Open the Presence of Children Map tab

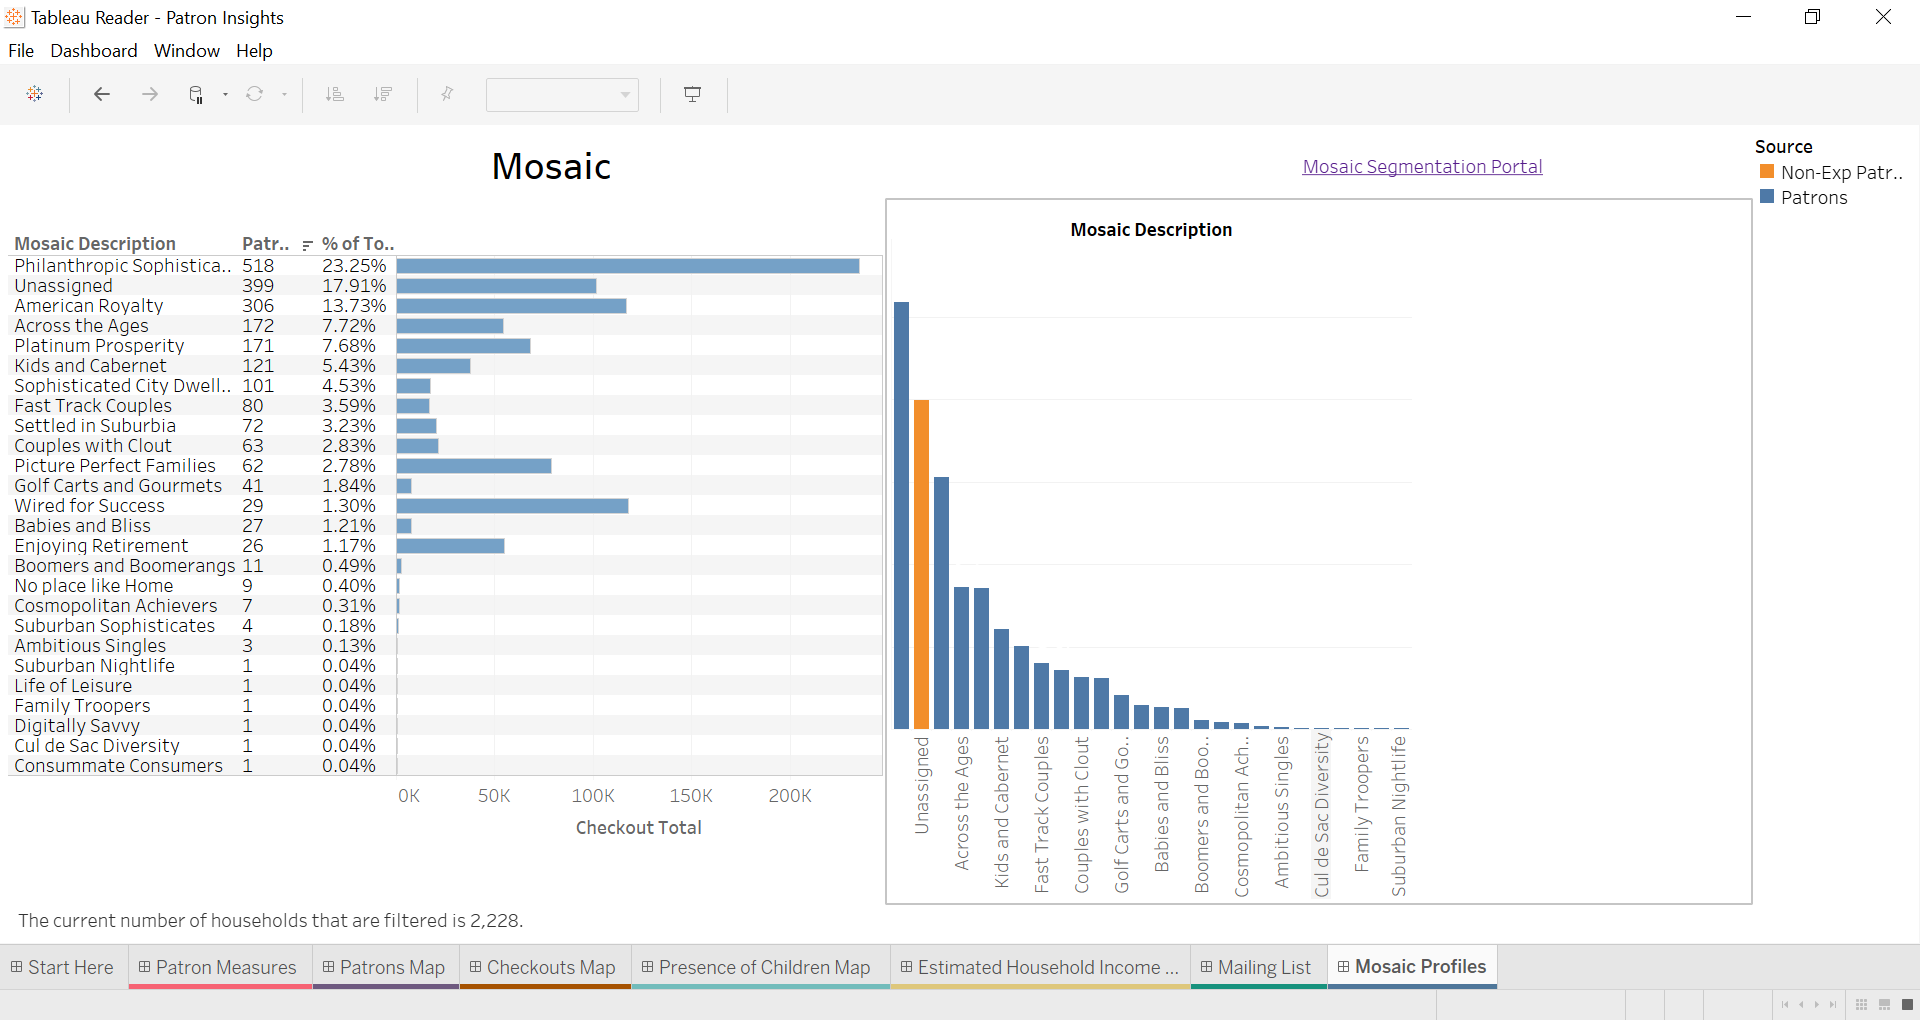click(x=759, y=967)
